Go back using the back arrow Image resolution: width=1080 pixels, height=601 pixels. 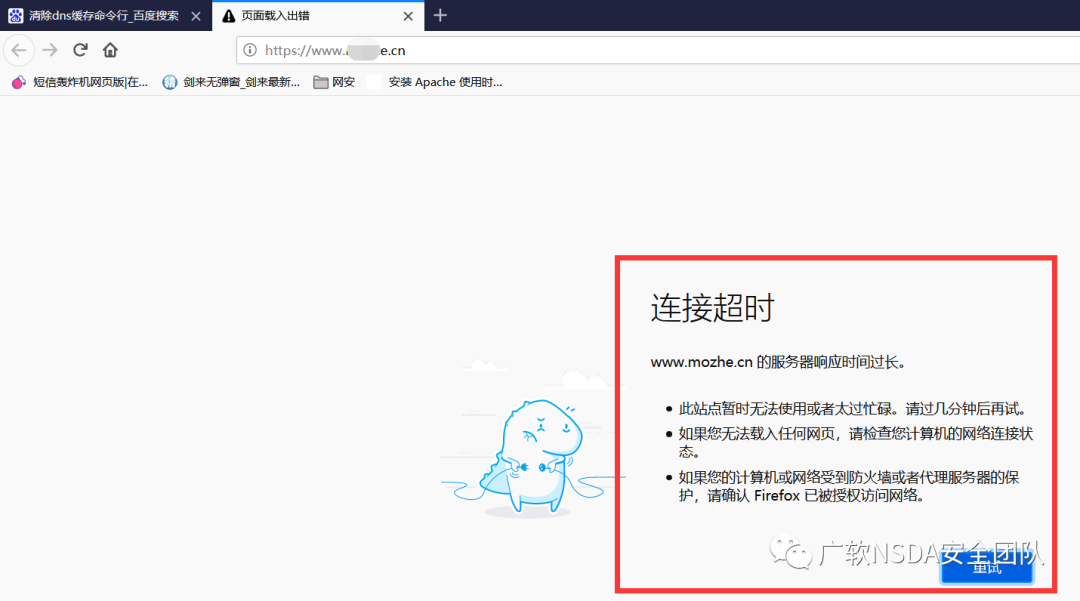tap(19, 50)
